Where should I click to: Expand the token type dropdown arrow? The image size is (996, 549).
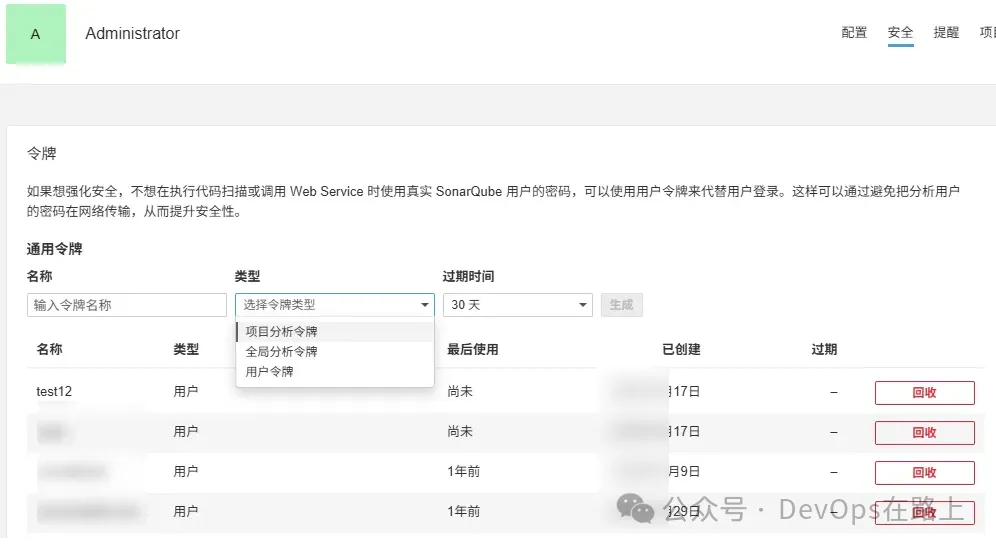coord(424,305)
